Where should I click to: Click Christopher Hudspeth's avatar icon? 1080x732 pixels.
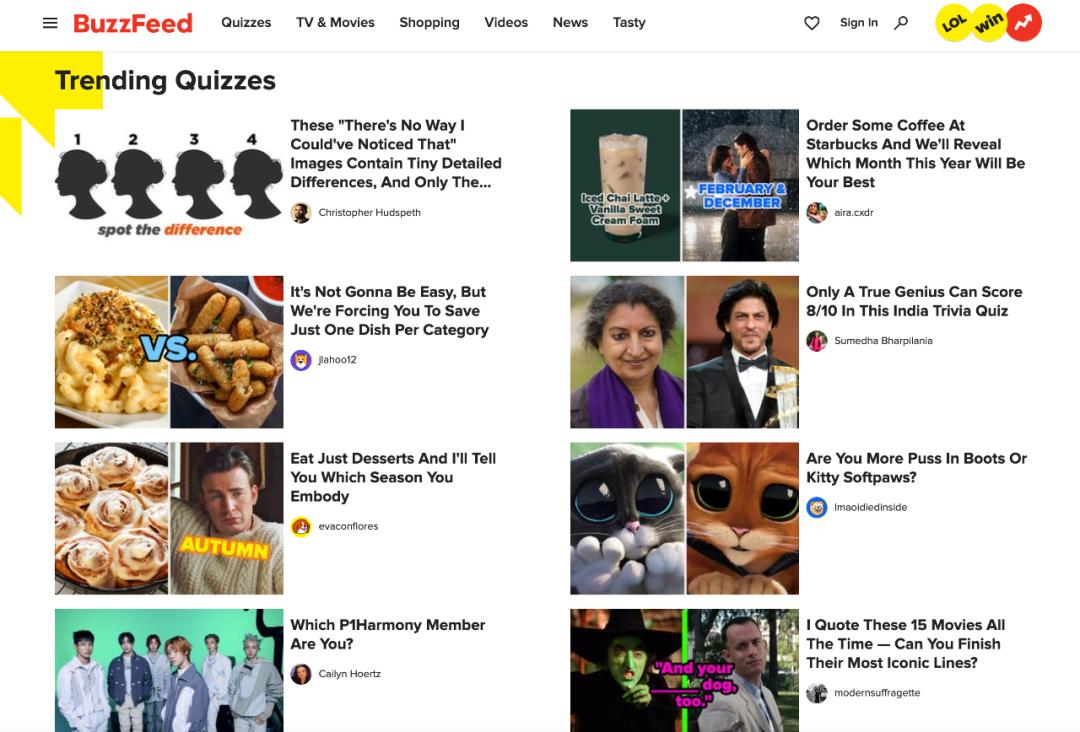click(301, 213)
